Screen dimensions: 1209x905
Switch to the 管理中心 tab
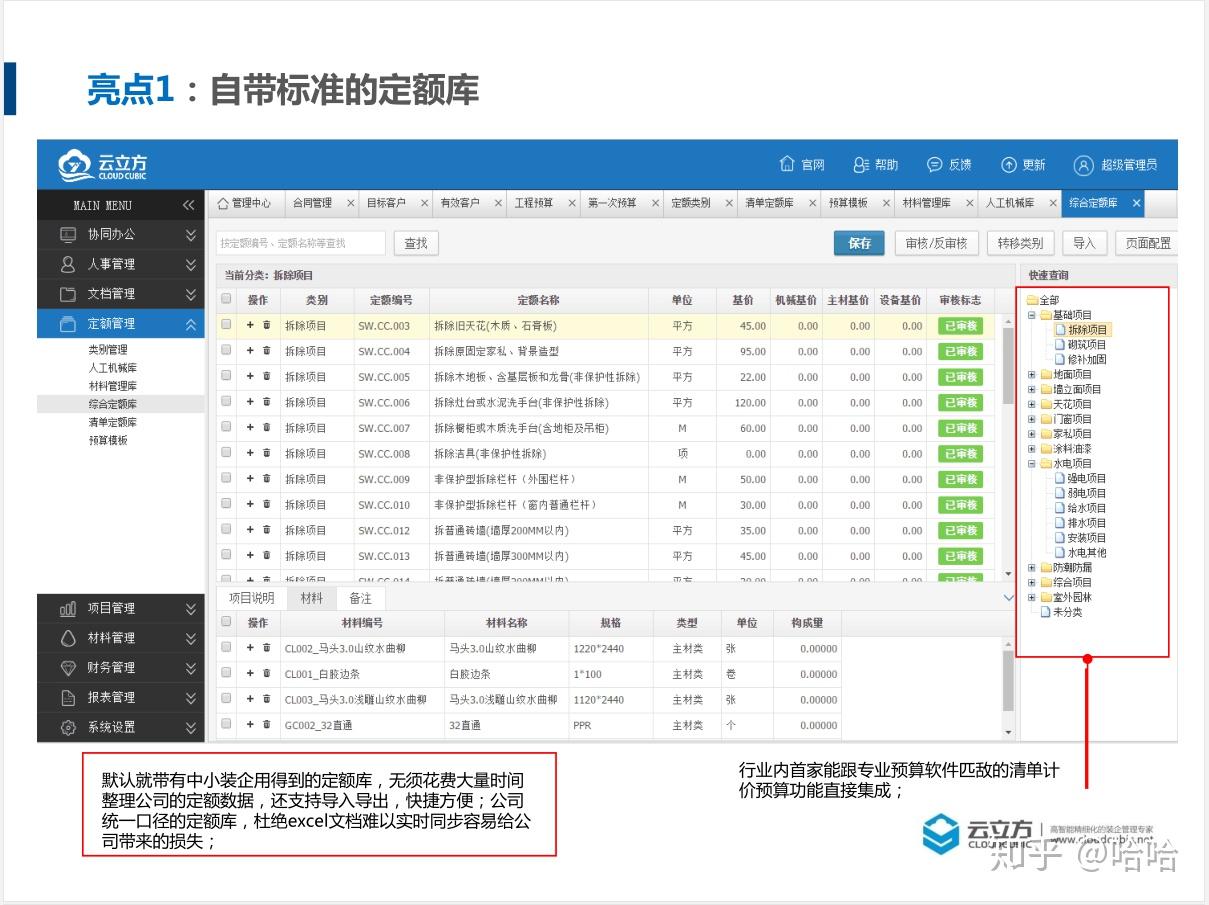coord(244,203)
